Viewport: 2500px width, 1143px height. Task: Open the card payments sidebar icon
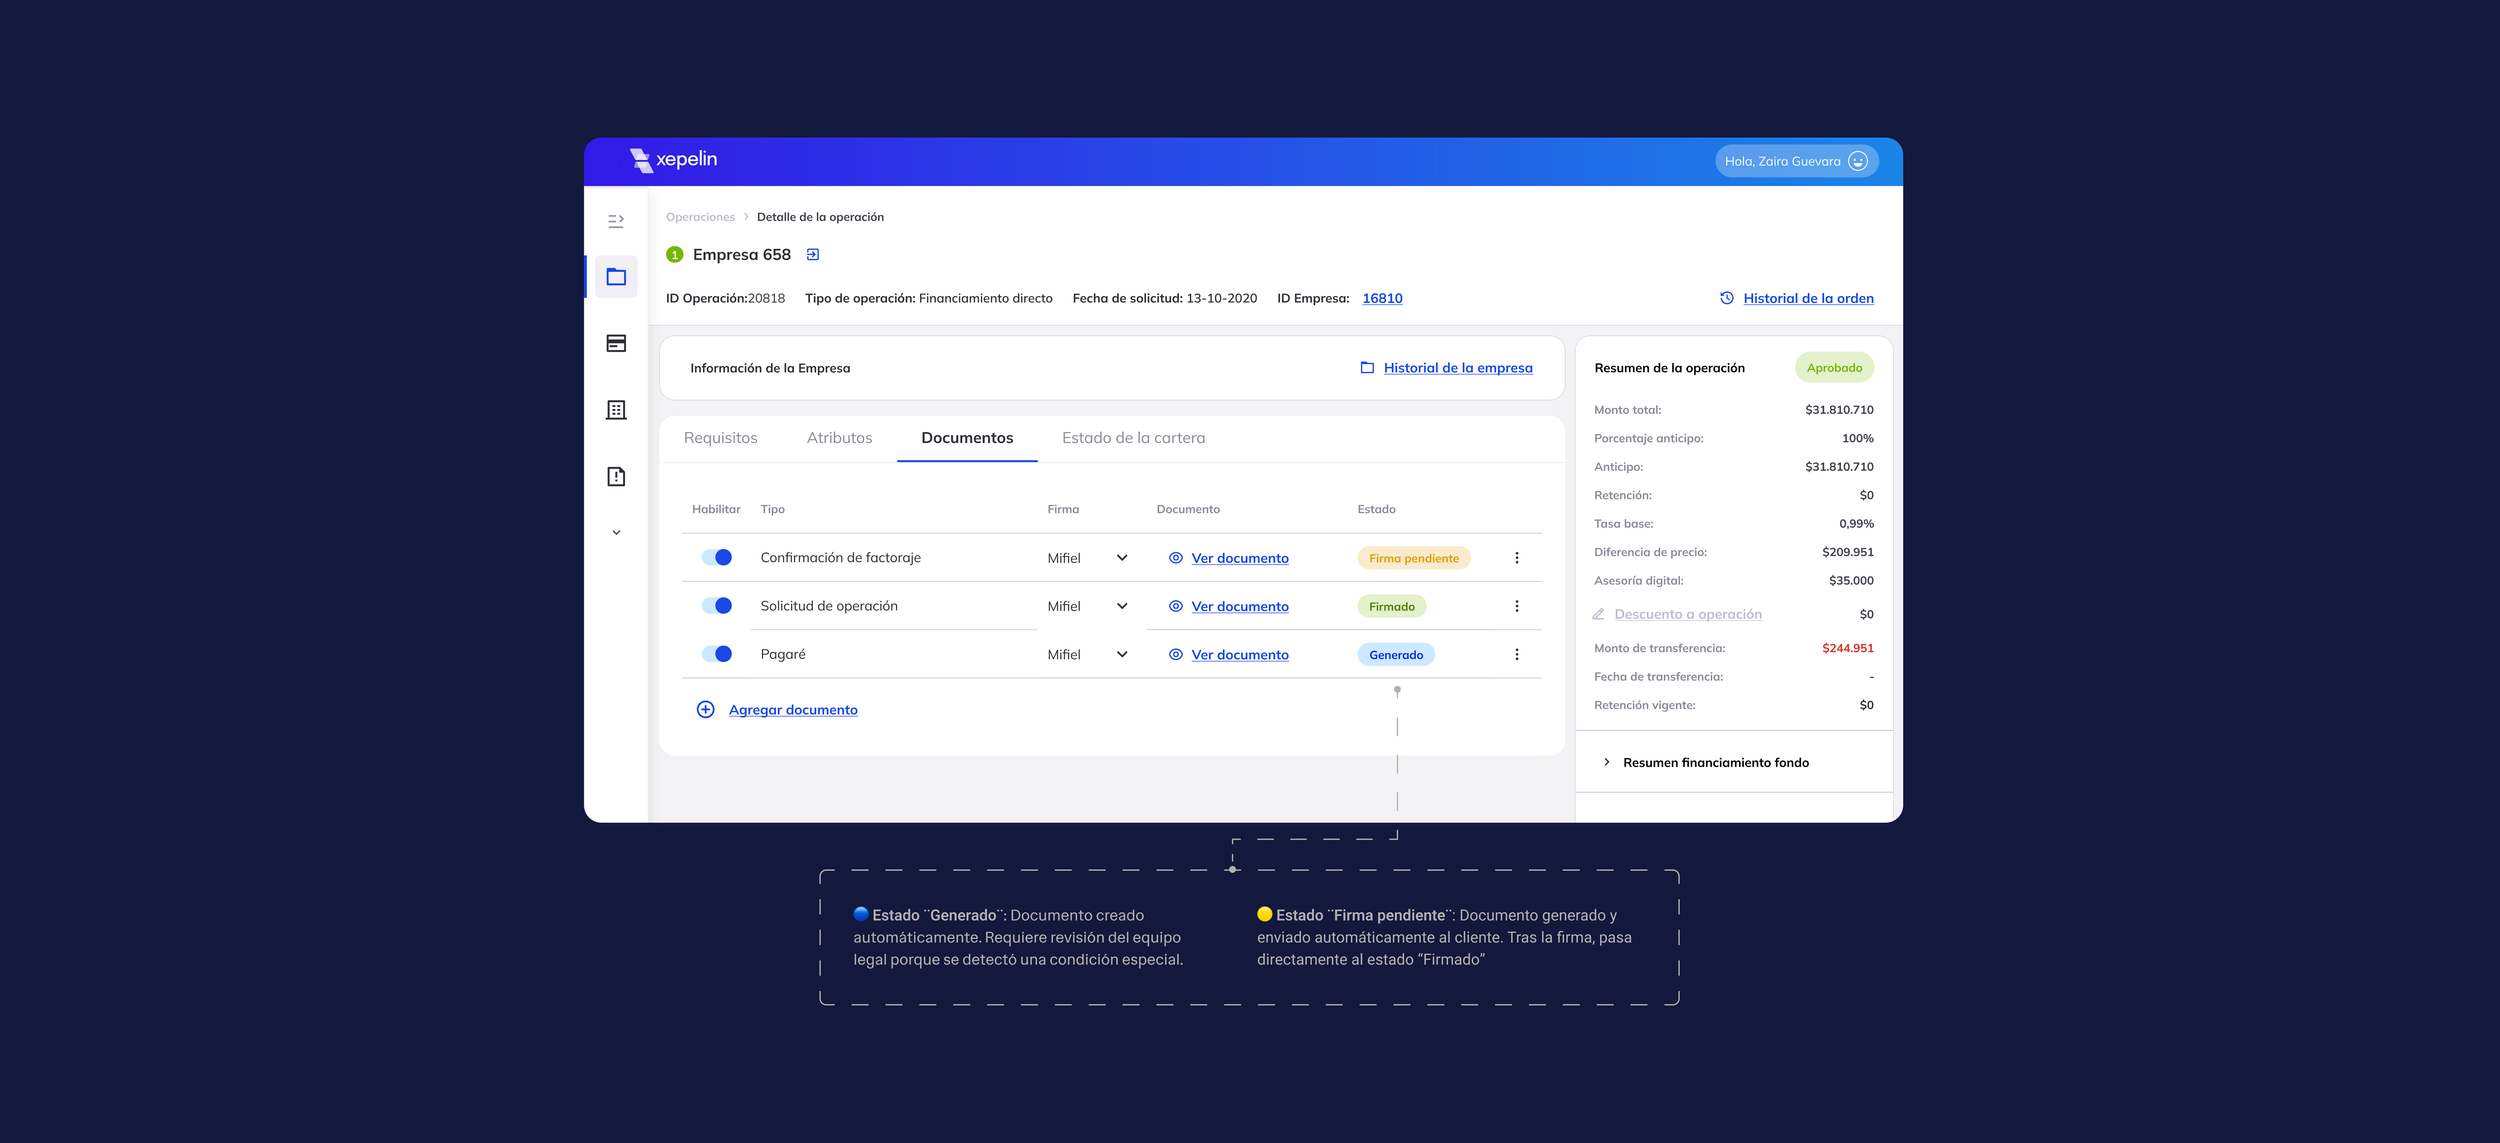616,344
